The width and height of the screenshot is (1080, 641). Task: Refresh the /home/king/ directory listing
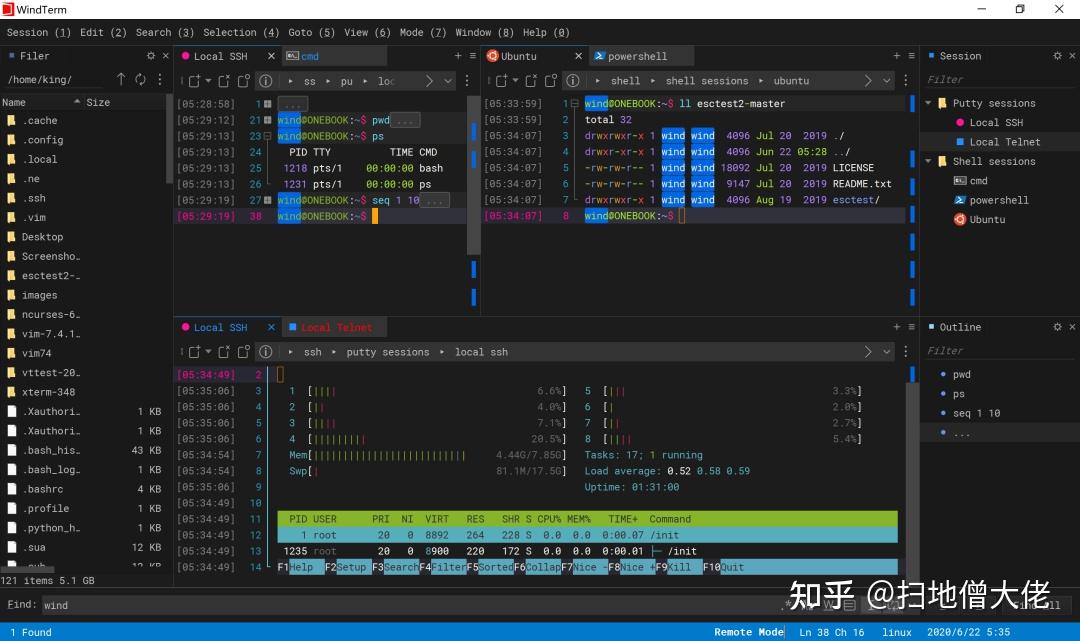[140, 79]
